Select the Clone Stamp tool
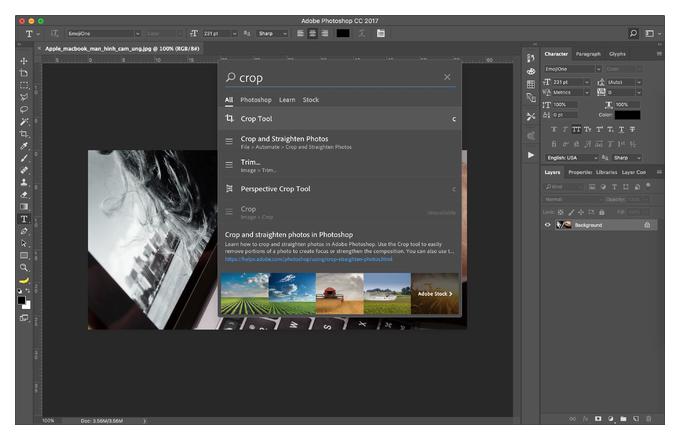Screen dimensions: 680x440 pyautogui.click(x=24, y=182)
